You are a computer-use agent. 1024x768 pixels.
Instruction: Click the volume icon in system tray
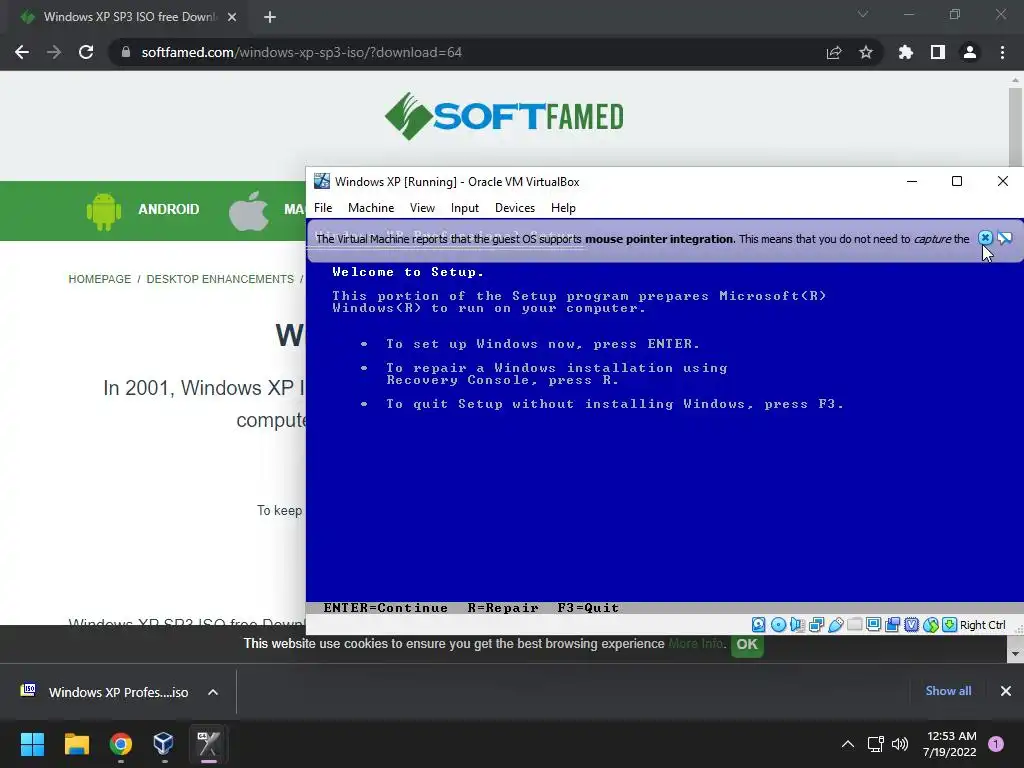coord(900,744)
